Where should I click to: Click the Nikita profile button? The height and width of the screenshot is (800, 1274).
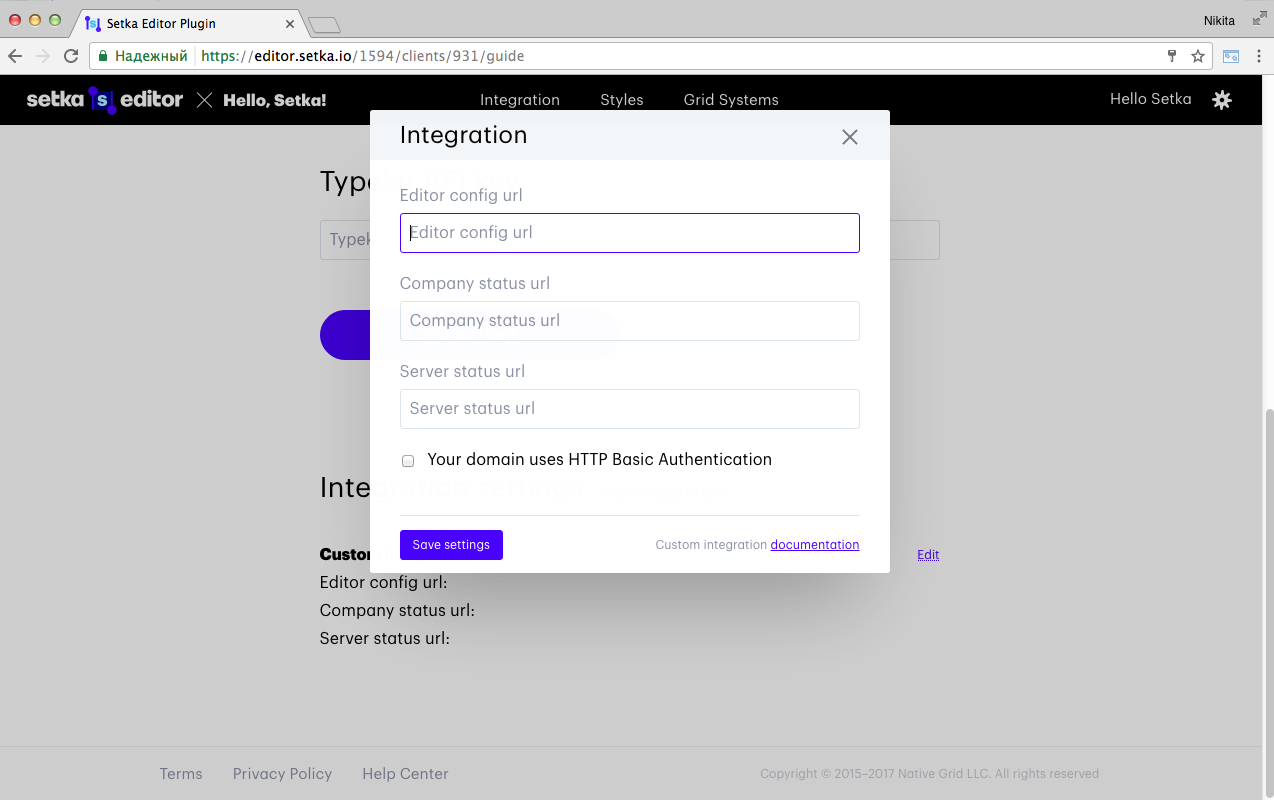1219,20
